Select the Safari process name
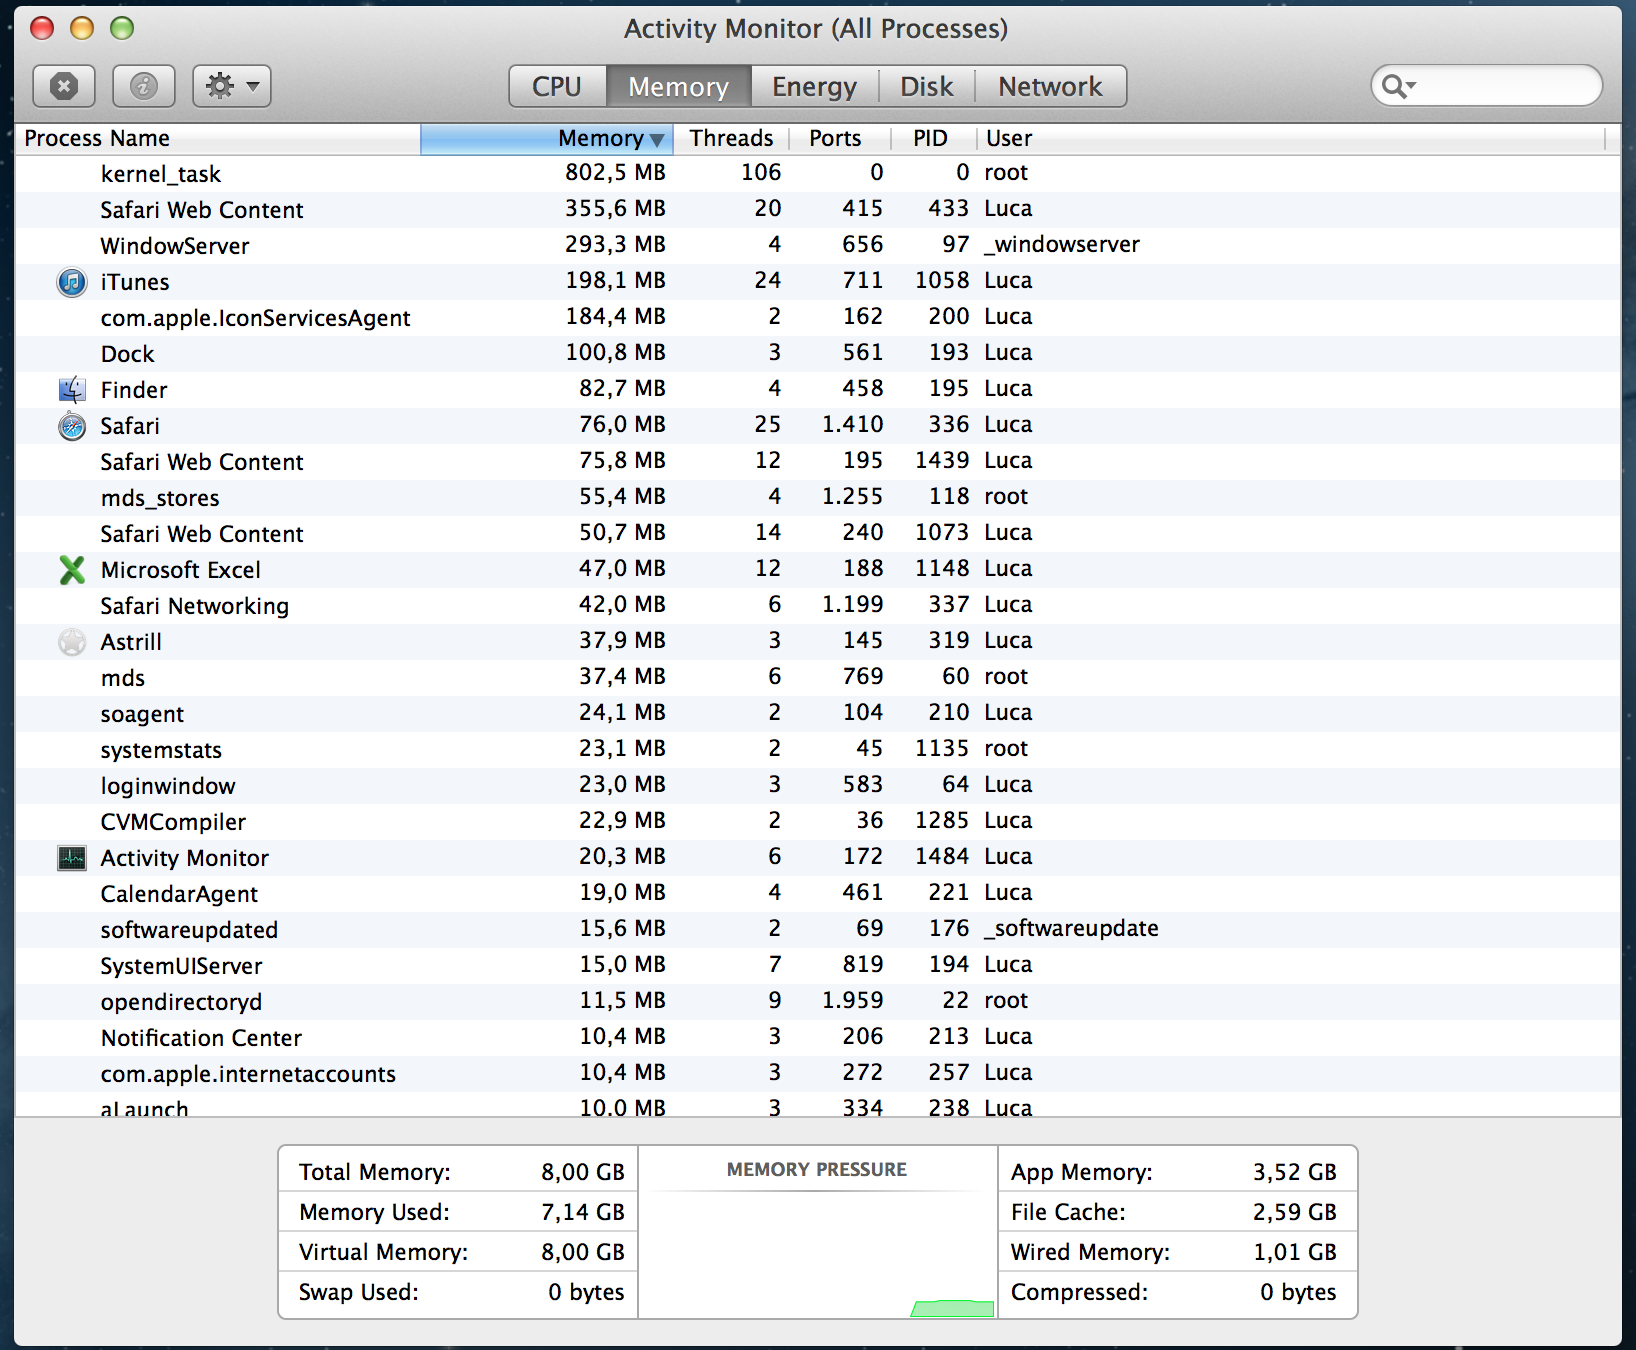The height and width of the screenshot is (1350, 1636). point(130,426)
